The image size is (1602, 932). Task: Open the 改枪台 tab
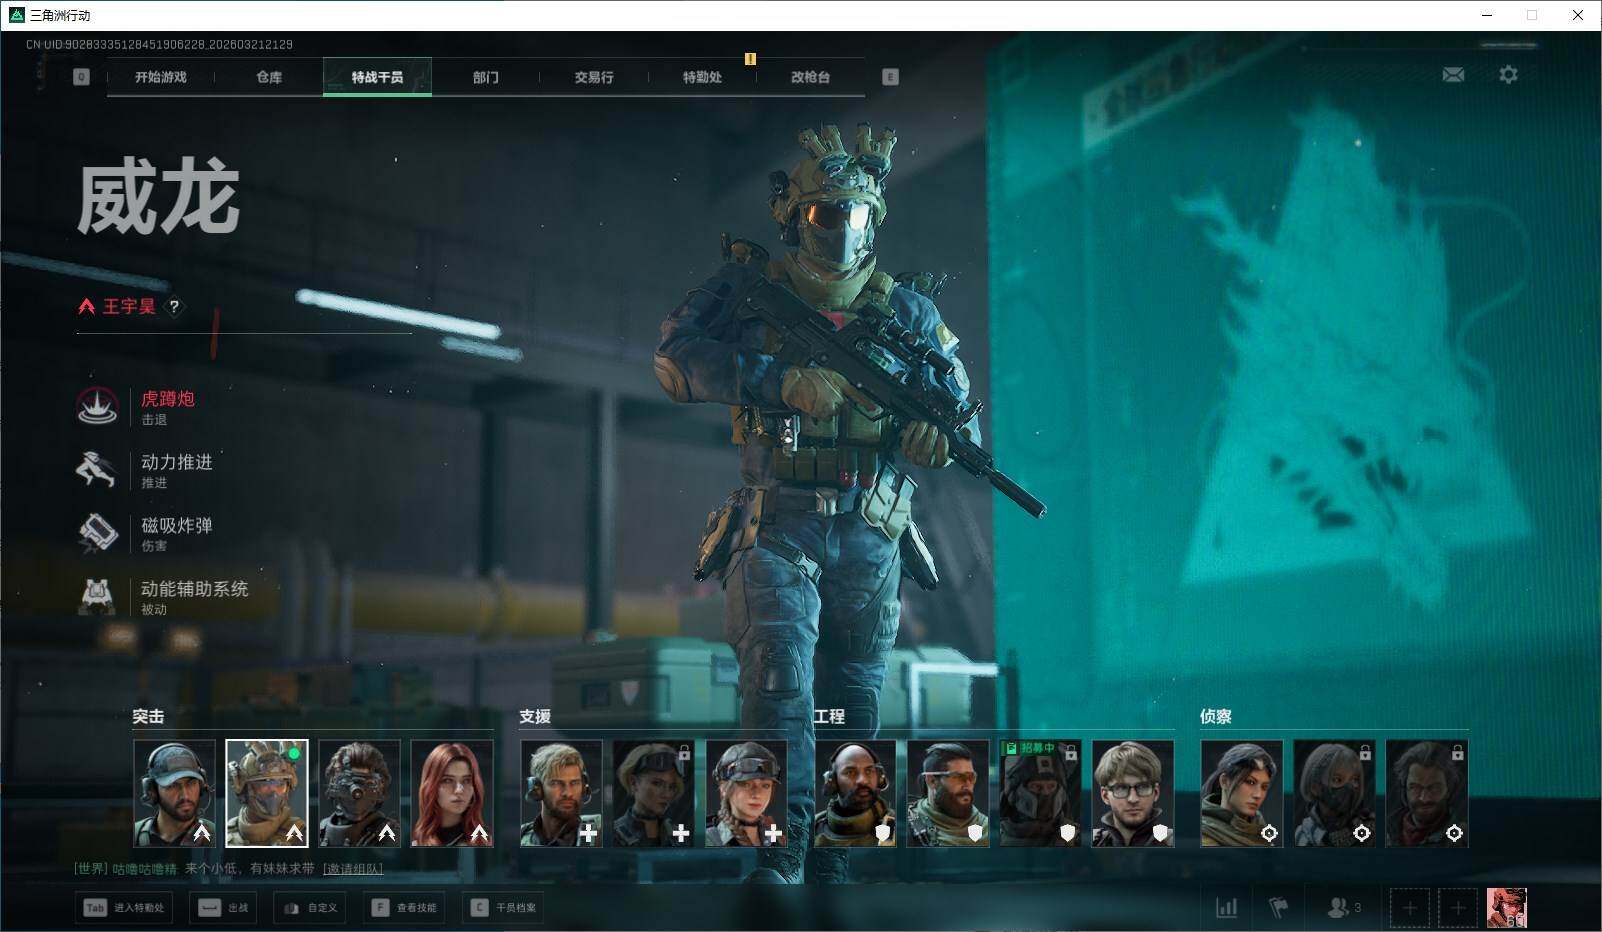[x=810, y=77]
